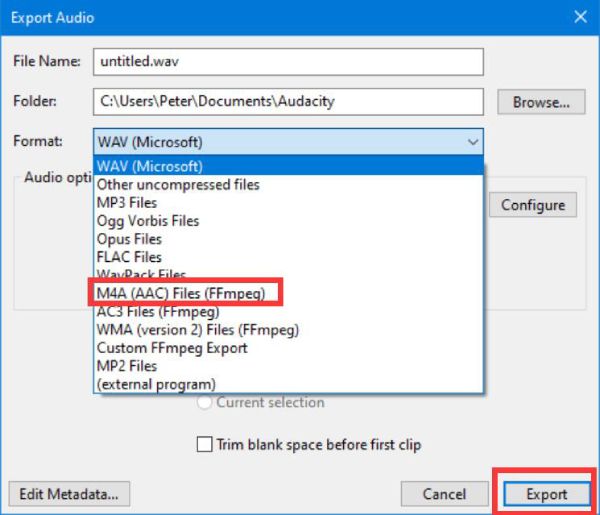
Task: Collapse the Format dropdown arrow
Action: [x=473, y=142]
